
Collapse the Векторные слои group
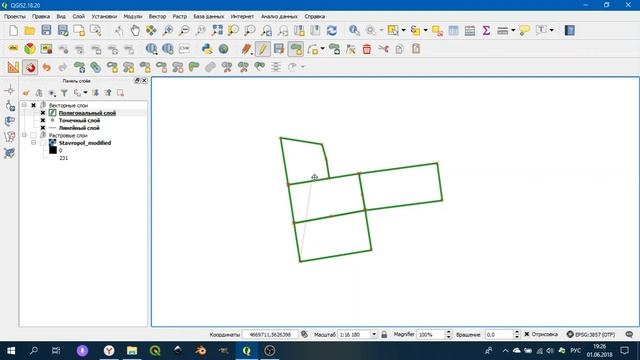point(24,105)
